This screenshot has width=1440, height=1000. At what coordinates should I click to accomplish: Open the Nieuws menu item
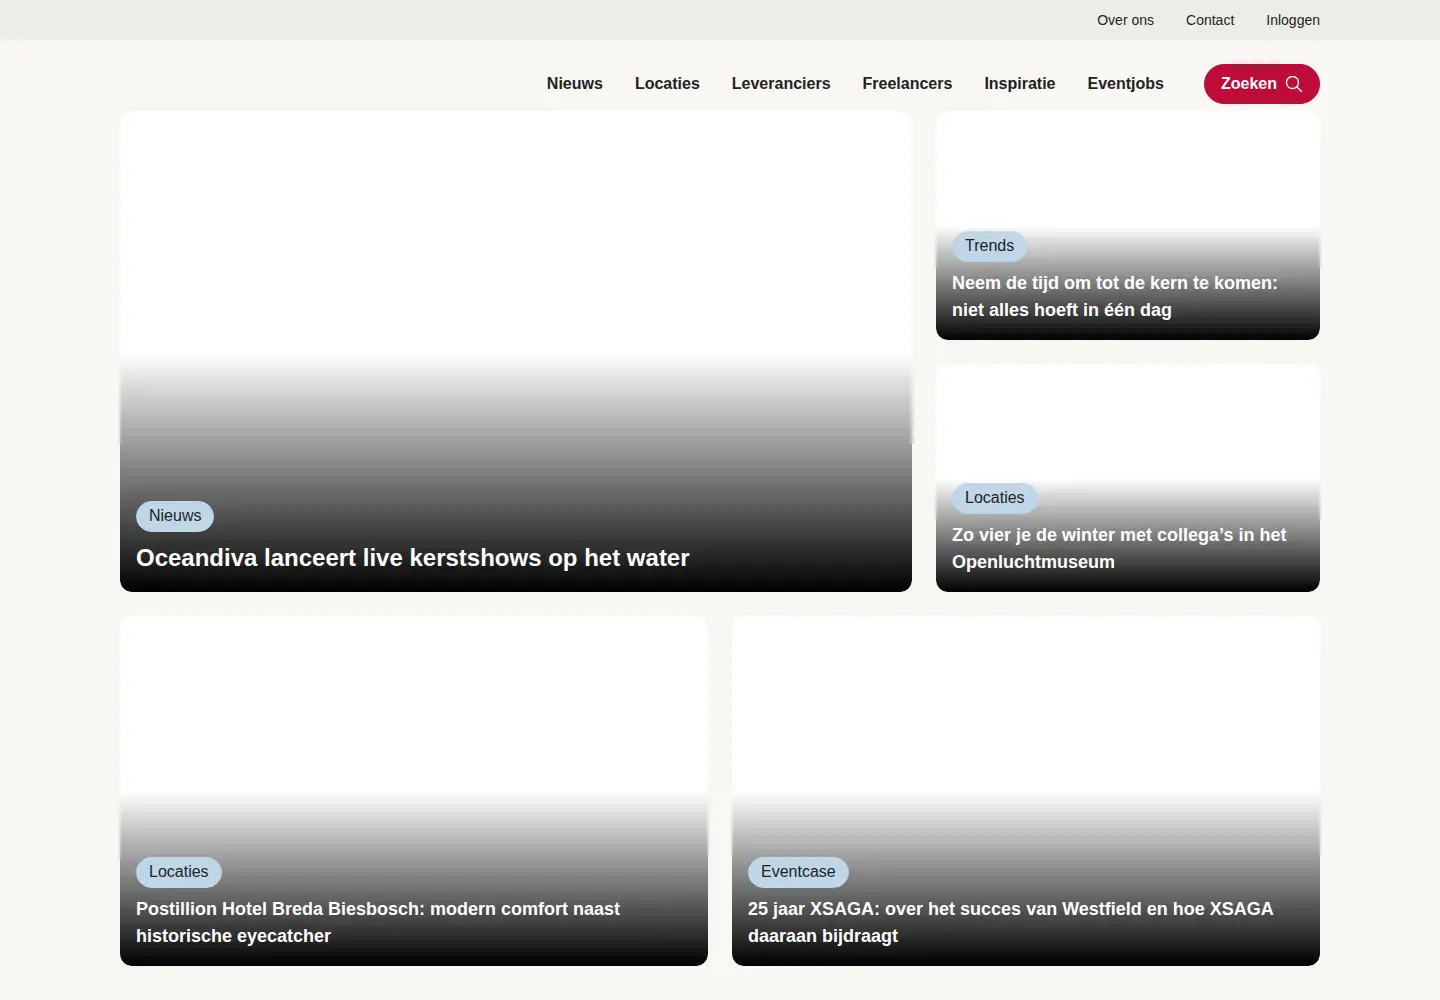point(575,84)
